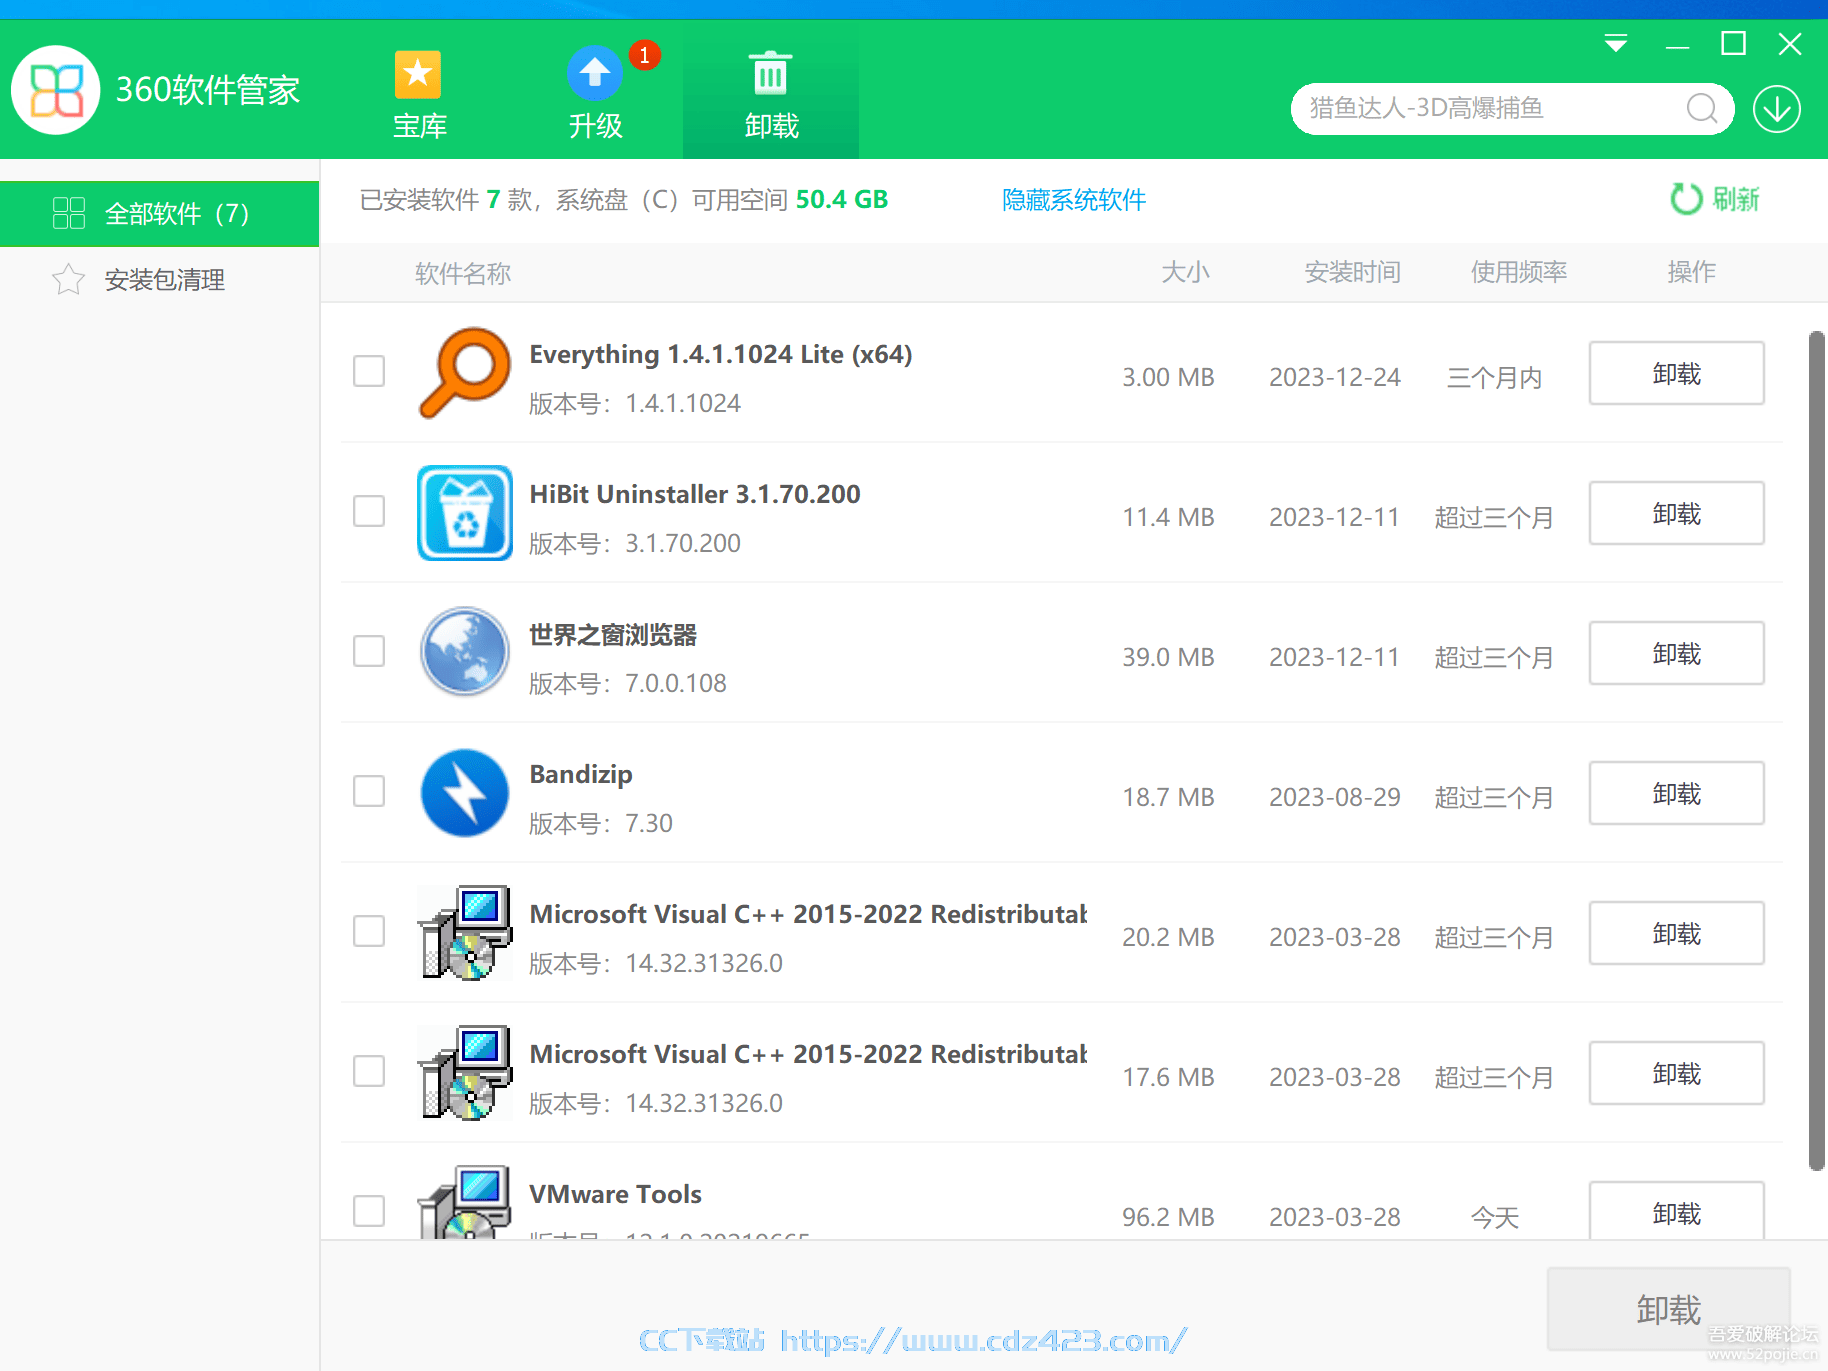Open 安装包清理 in sidebar

(160, 279)
